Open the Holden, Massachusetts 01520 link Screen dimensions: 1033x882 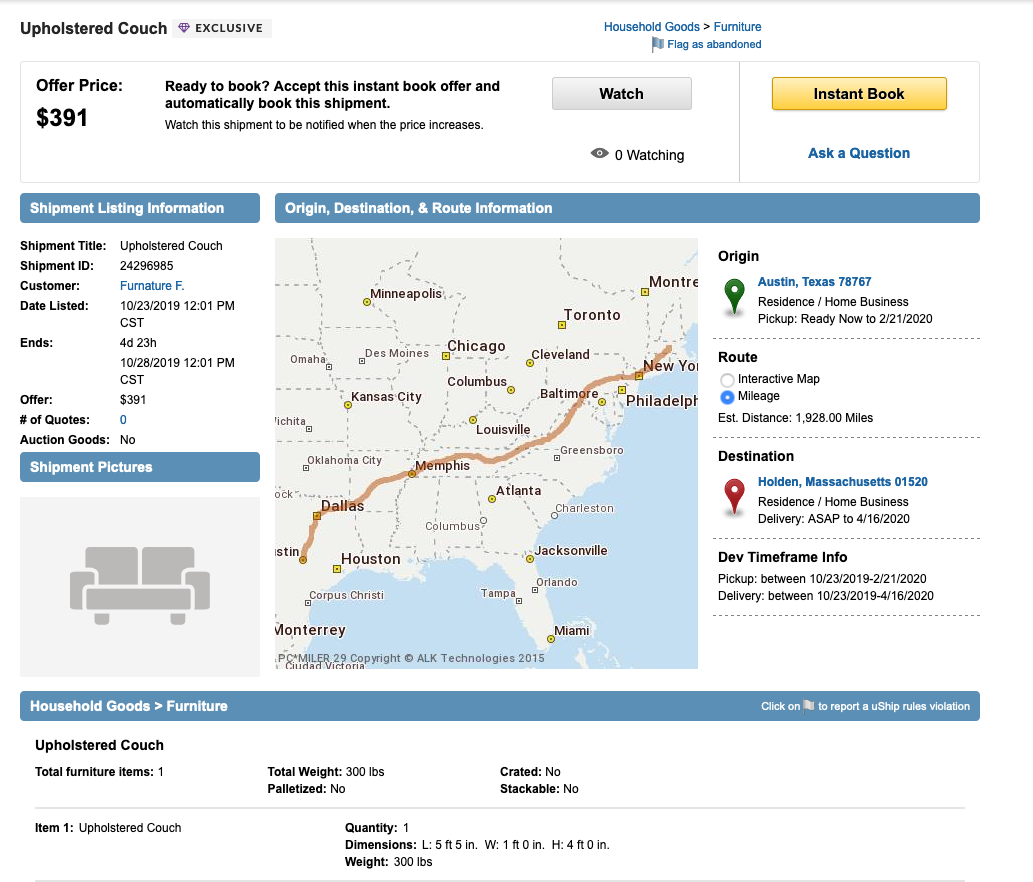(841, 482)
